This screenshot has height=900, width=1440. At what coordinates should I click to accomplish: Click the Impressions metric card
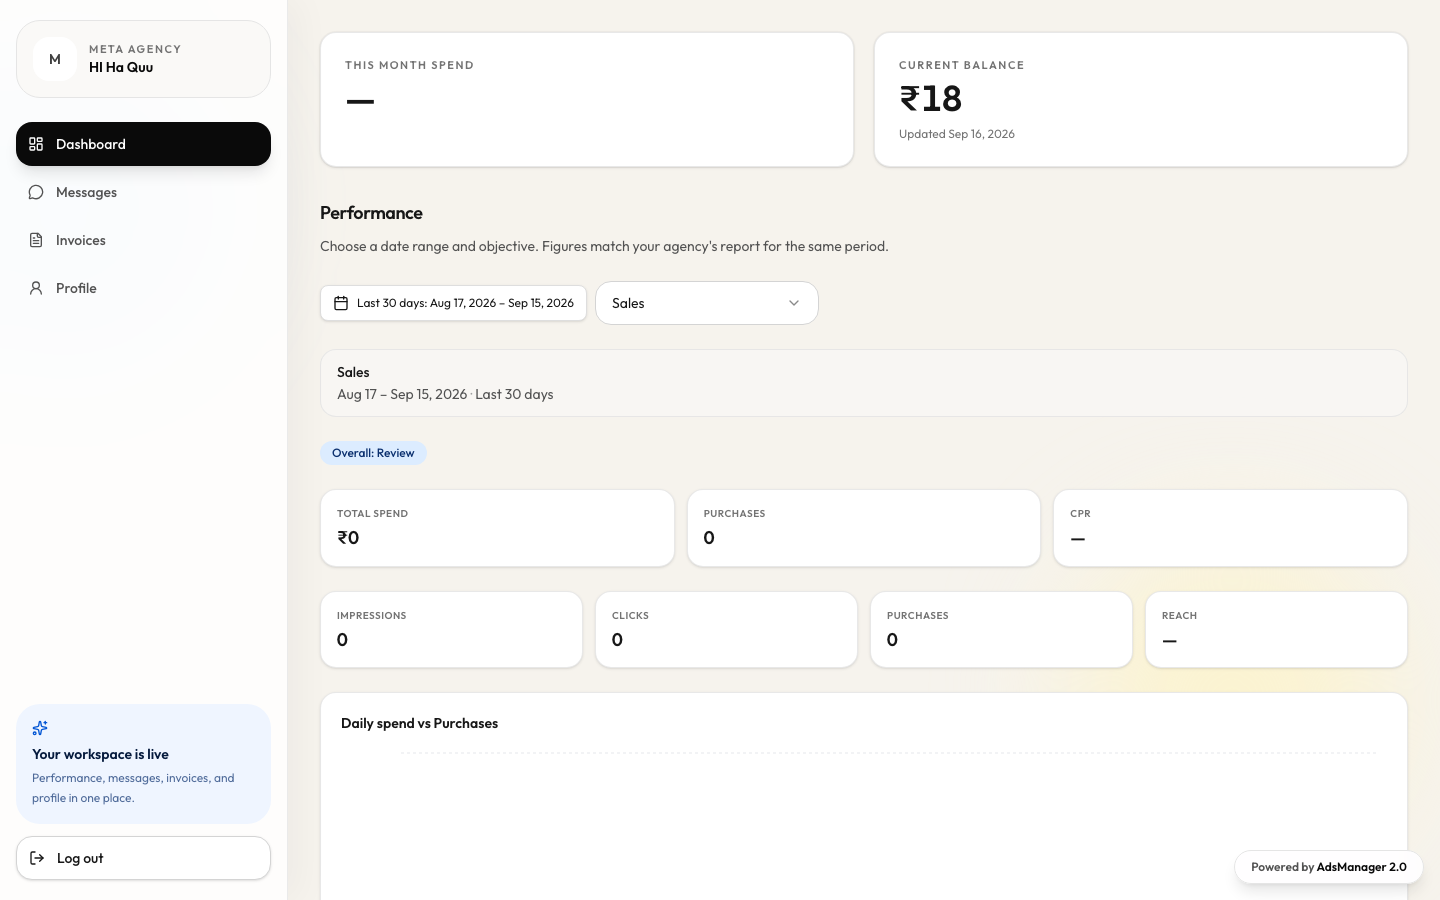tap(451, 630)
